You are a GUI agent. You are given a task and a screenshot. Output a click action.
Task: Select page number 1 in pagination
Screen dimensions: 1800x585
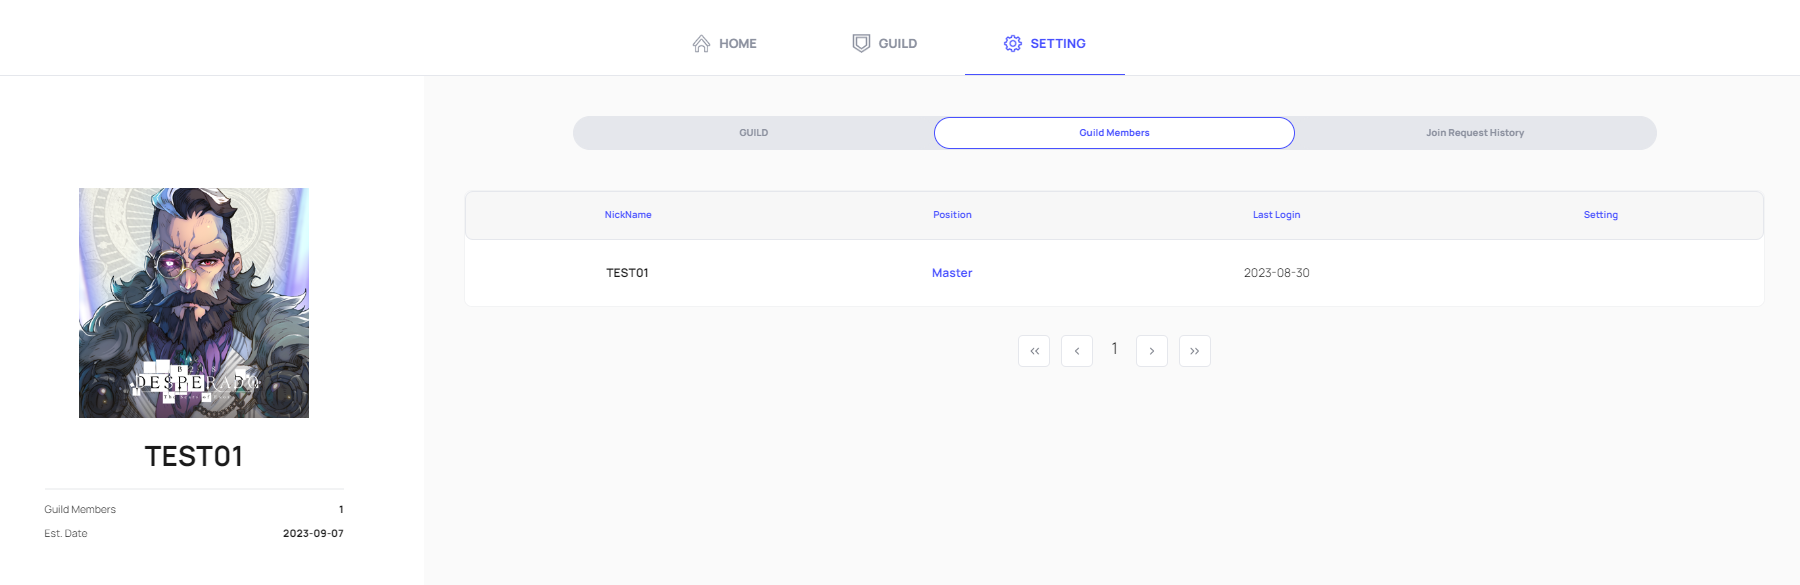click(1114, 349)
